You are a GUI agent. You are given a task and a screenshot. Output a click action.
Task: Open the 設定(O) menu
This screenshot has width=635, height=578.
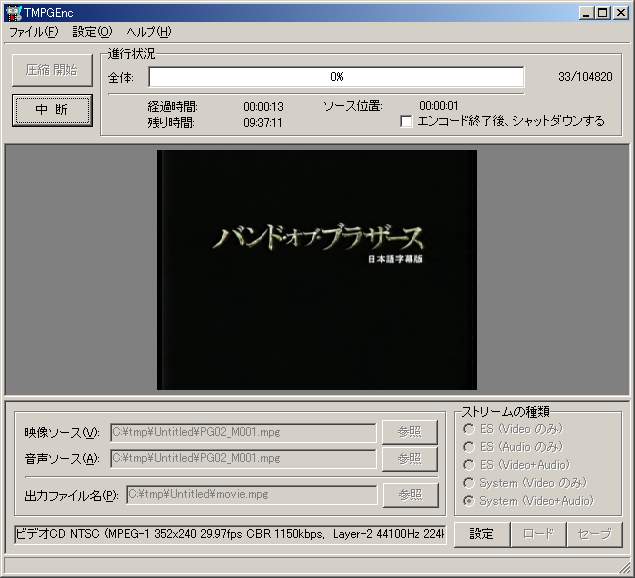[92, 32]
